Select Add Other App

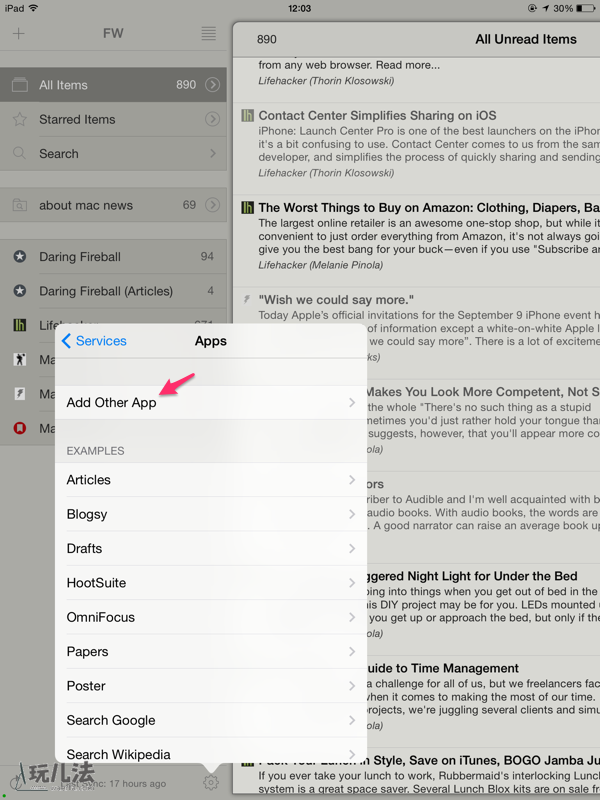(211, 403)
